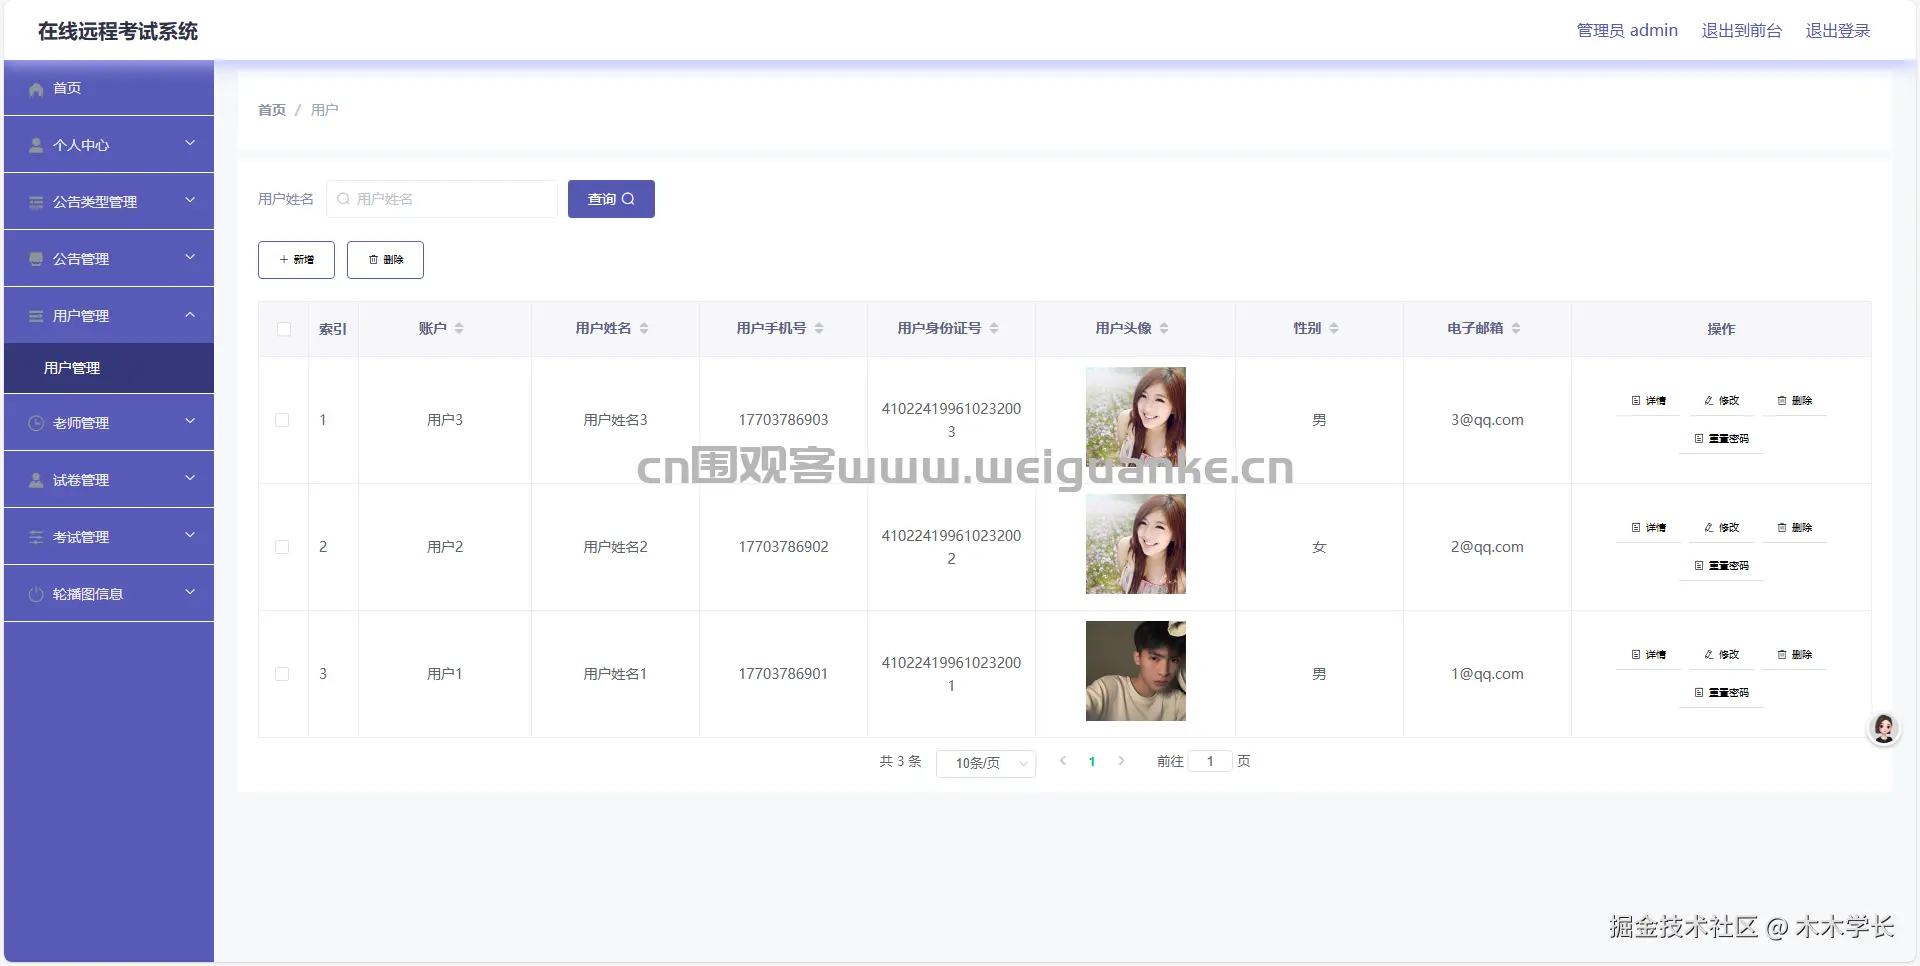This screenshot has height=966, width=1920.
Task: Open the 10条/页 page size dropdown
Action: 985,762
